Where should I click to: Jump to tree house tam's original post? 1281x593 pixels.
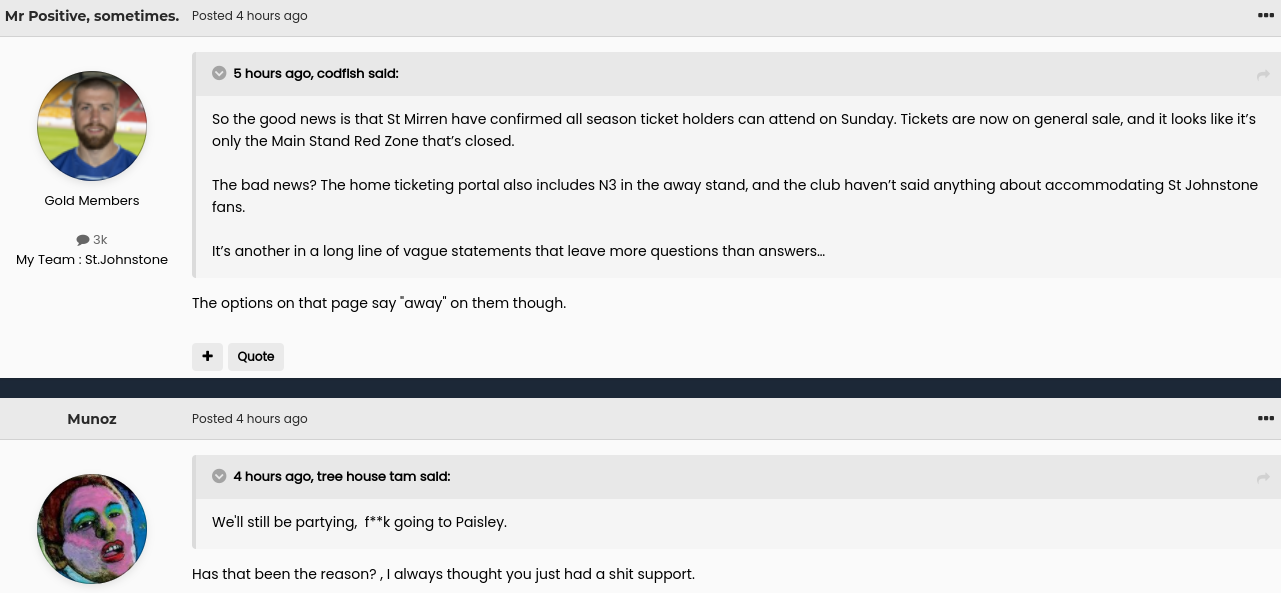1263,478
